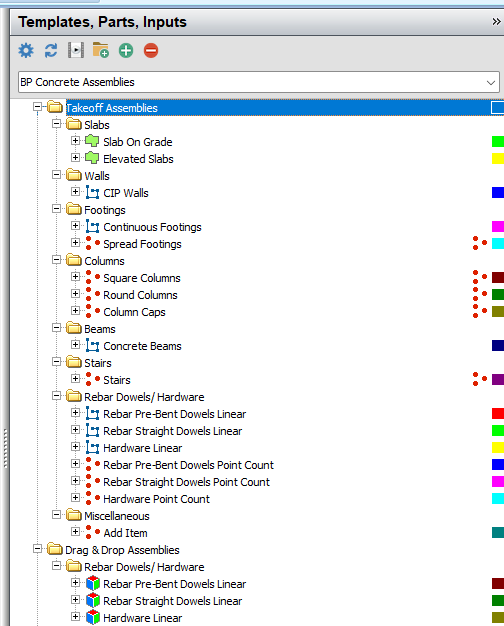Collapse the Takeoff Assemblies node

[38, 107]
